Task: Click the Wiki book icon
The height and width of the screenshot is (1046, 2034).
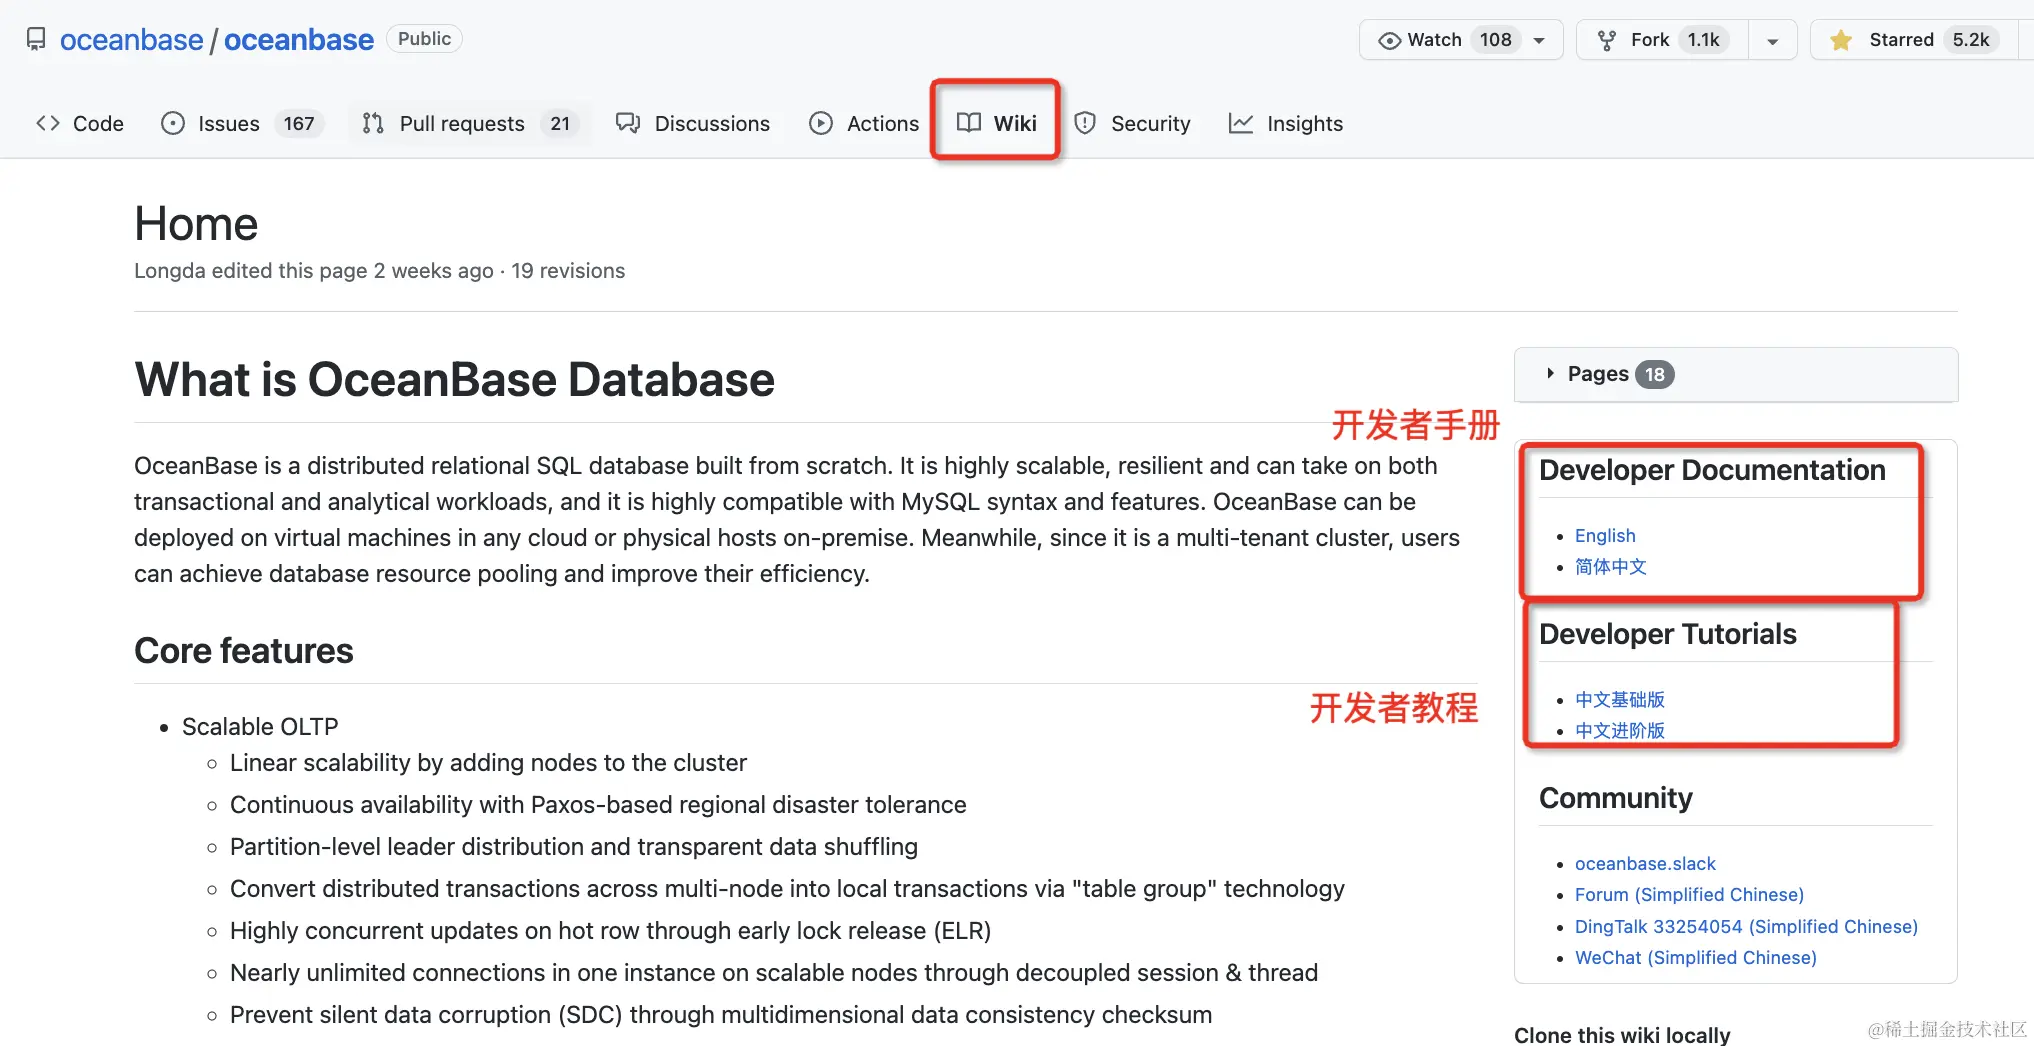Action: coord(969,123)
